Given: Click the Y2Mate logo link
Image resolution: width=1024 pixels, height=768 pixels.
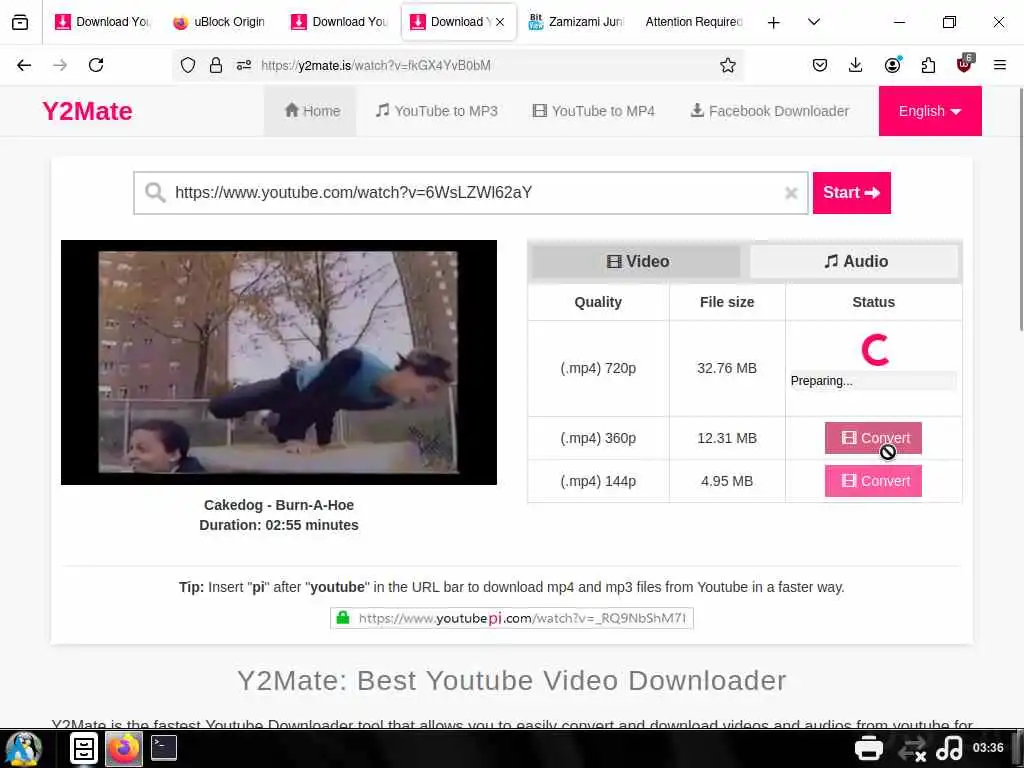Looking at the screenshot, I should [x=88, y=111].
